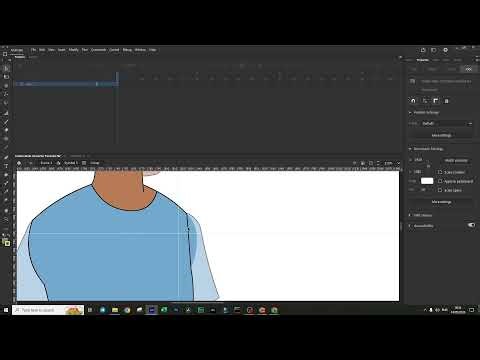Image resolution: width=480 pixels, height=360 pixels.
Task: Switch to the Doc tab in Properties
Action: [469, 69]
